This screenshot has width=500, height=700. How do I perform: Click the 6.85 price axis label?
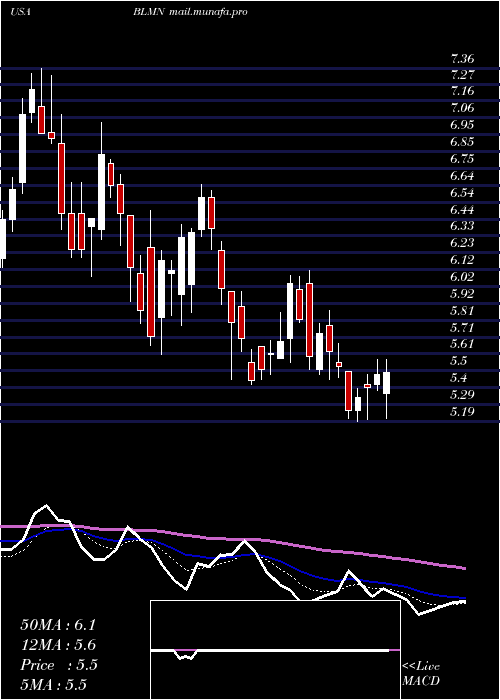(x=462, y=142)
